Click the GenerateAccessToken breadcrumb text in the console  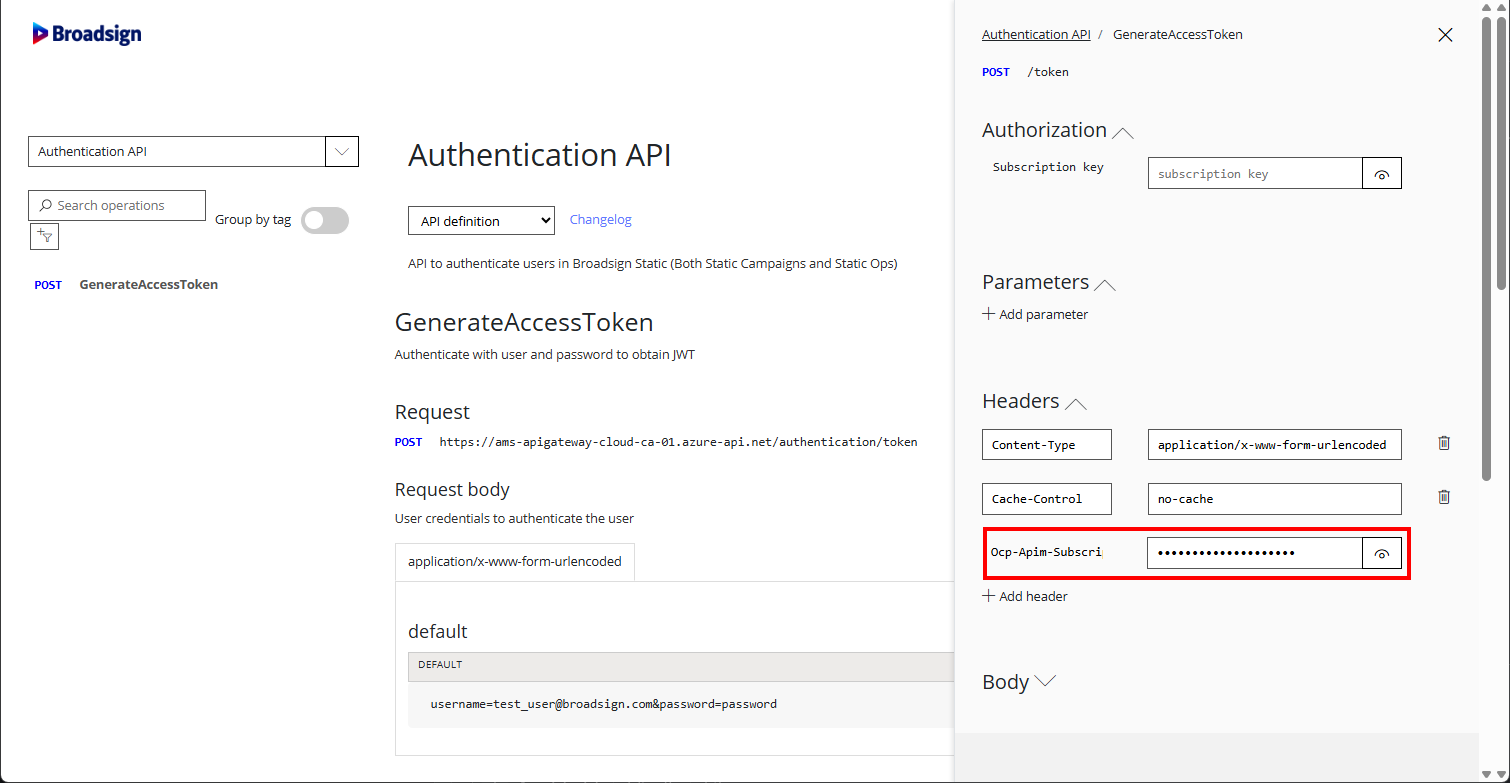[1178, 34]
